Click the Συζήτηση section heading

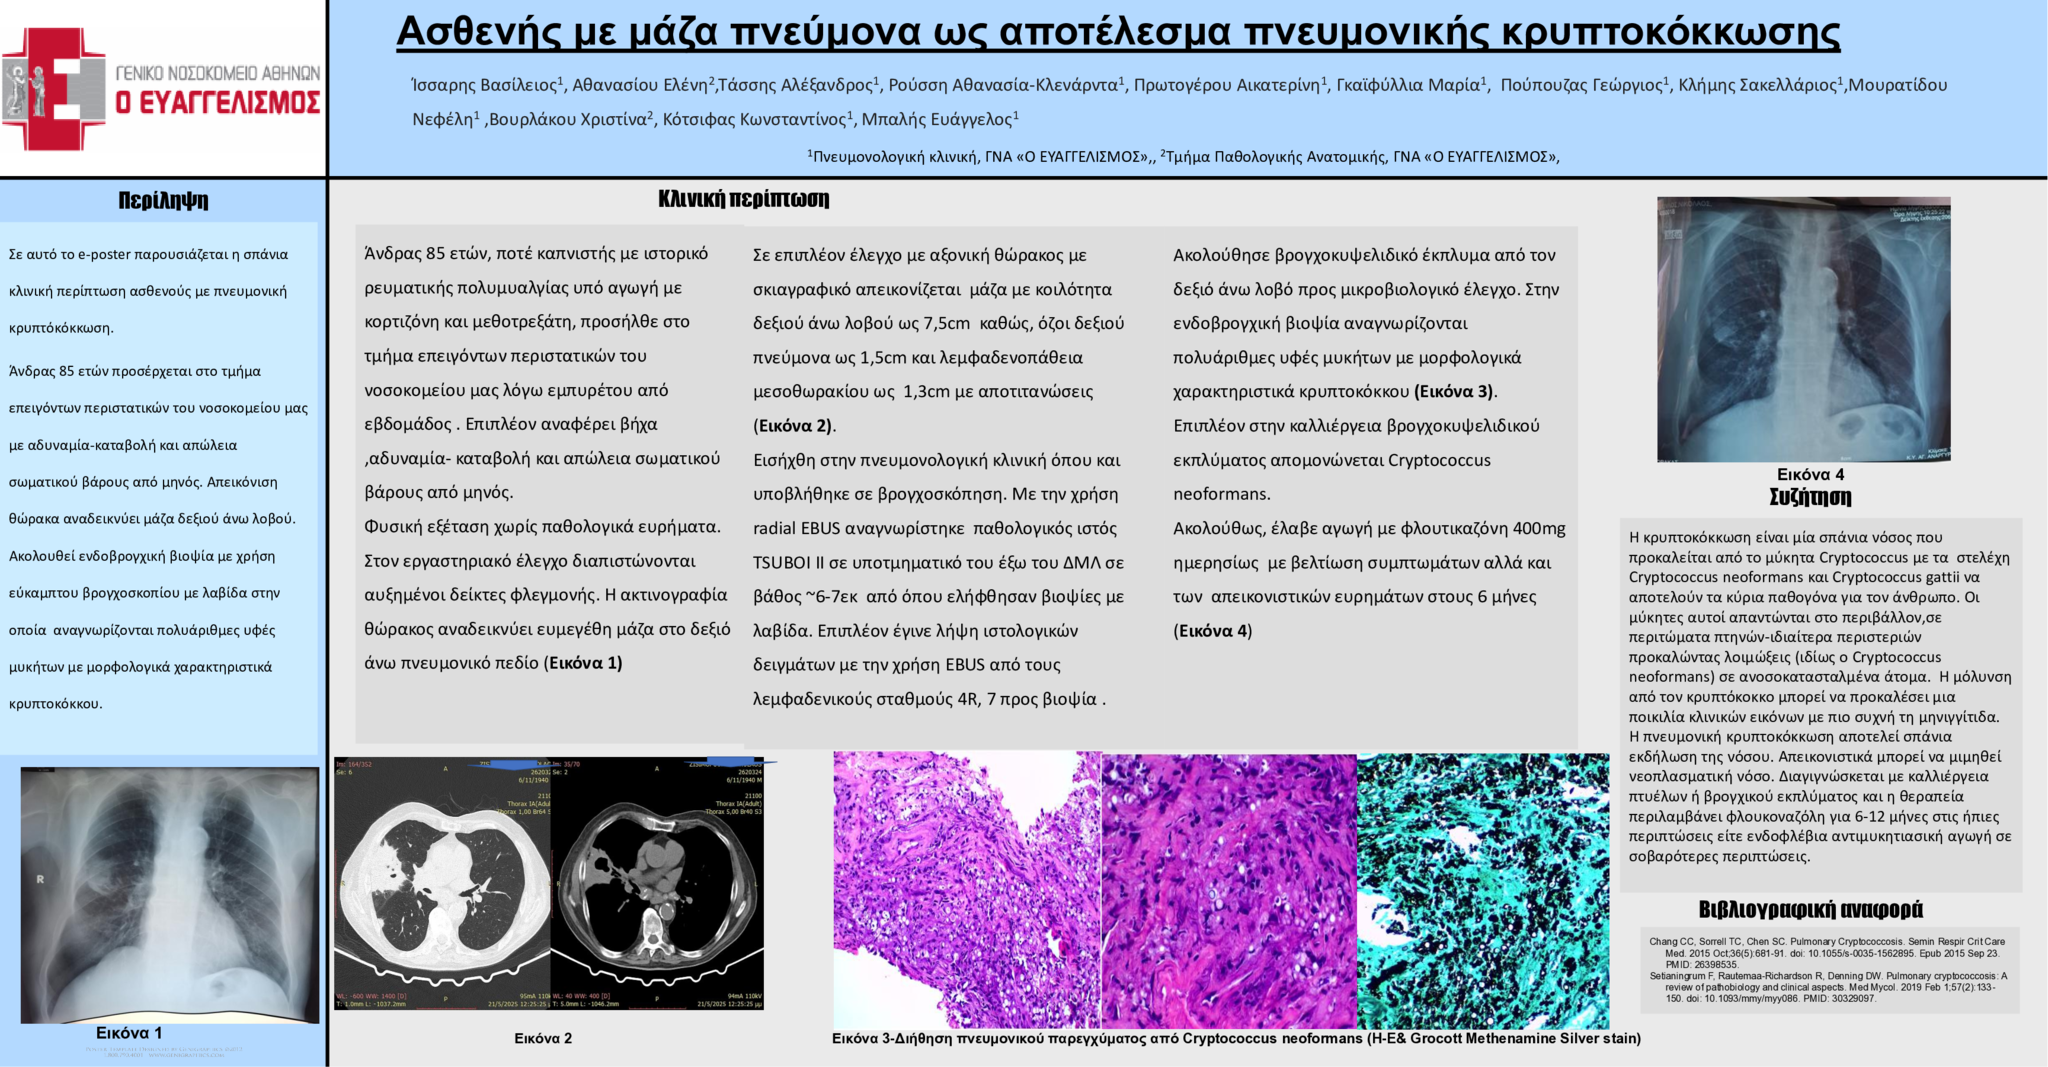coord(1810,497)
